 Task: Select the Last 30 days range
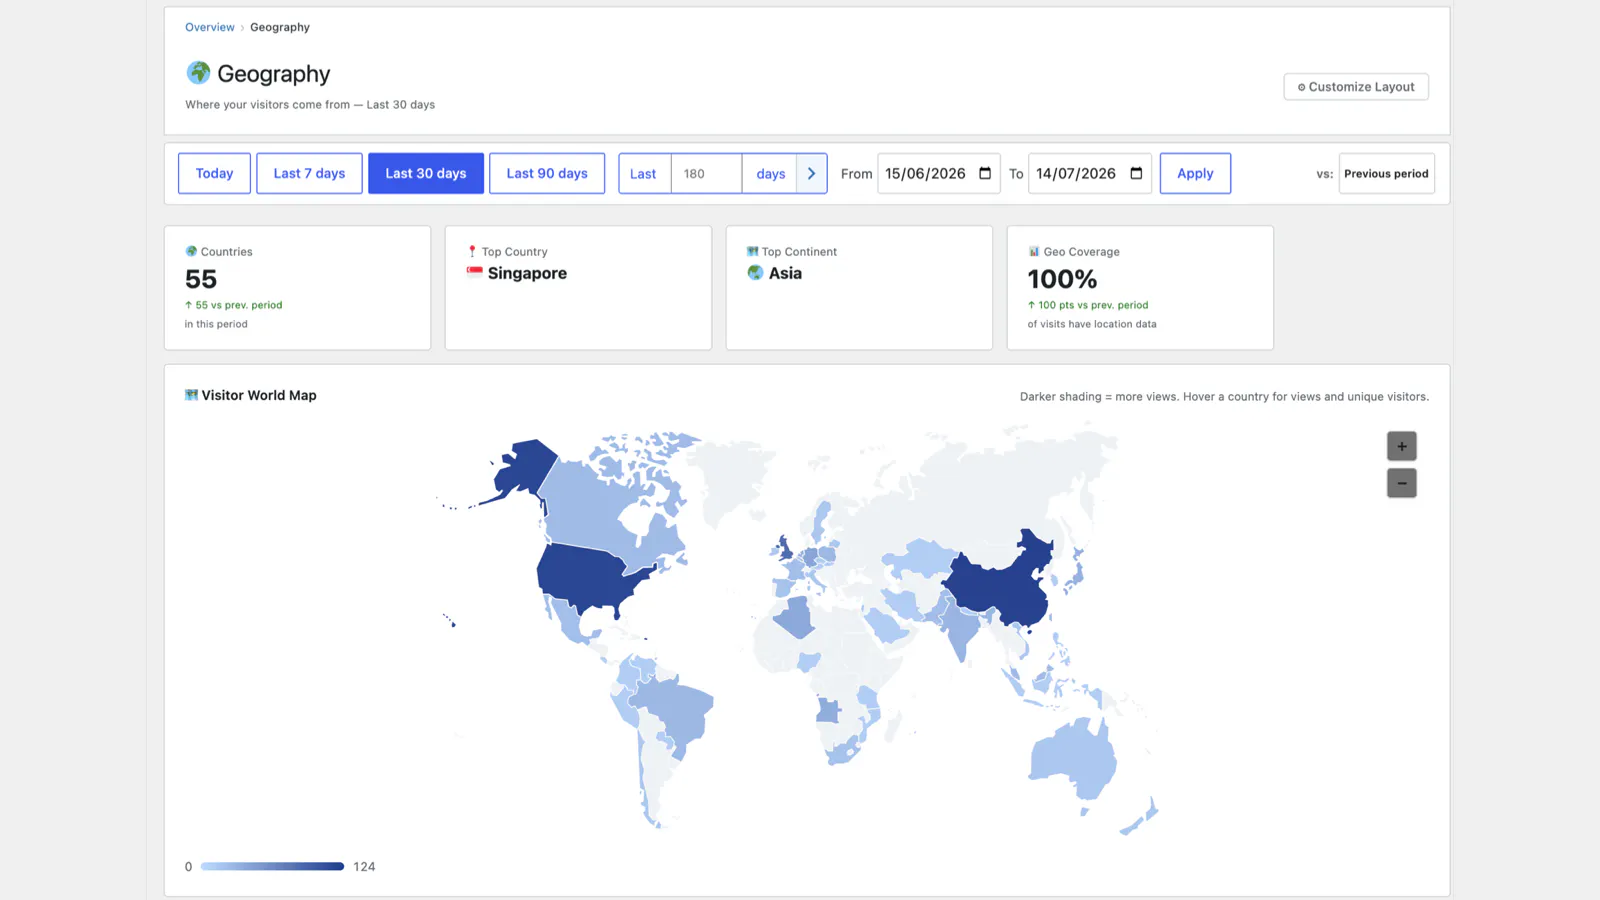[x=426, y=173]
